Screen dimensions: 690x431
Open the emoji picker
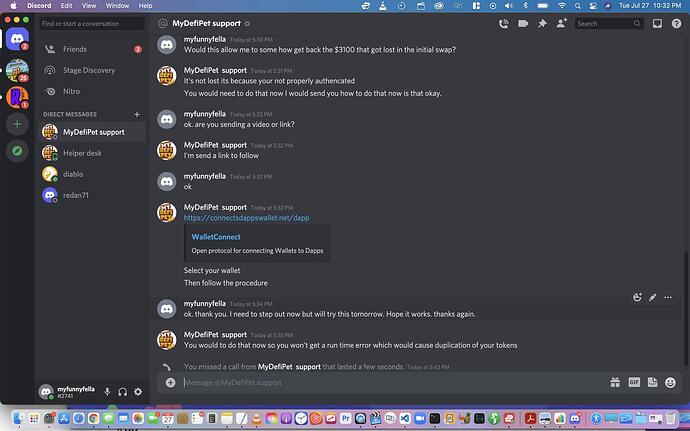(670, 382)
